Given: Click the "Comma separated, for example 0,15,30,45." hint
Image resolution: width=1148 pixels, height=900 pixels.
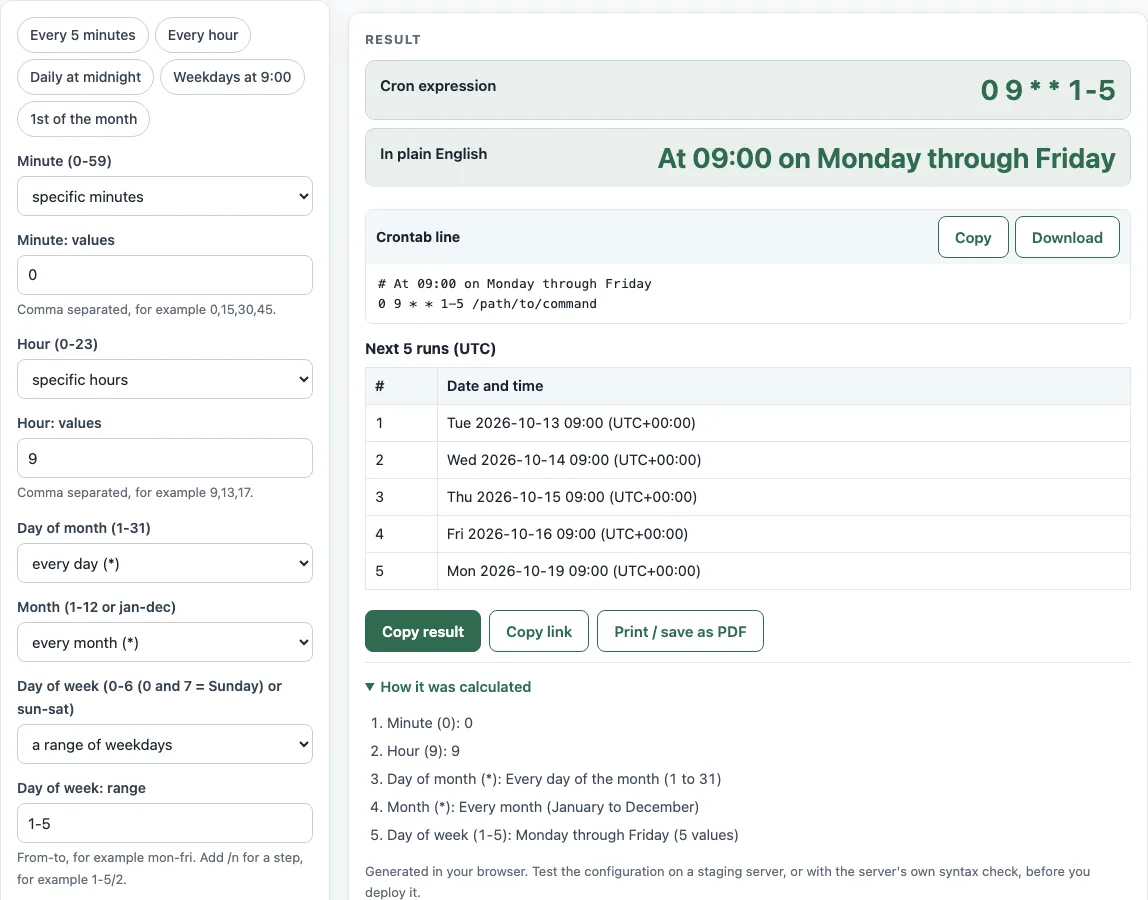Looking at the screenshot, I should coord(146,310).
